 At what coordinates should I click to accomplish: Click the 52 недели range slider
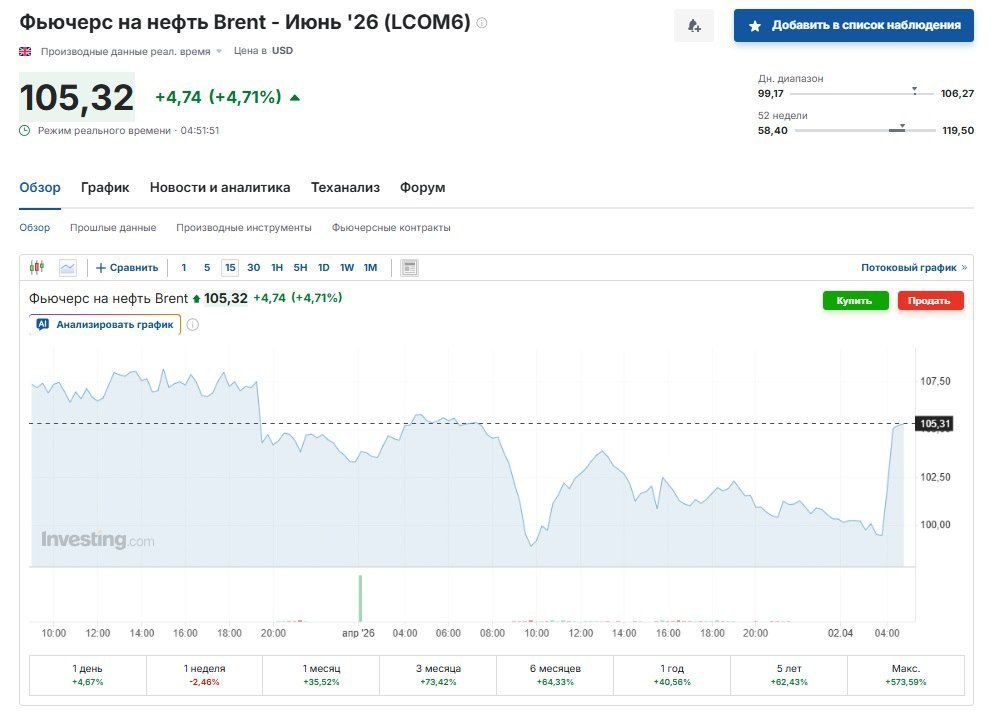(x=864, y=130)
